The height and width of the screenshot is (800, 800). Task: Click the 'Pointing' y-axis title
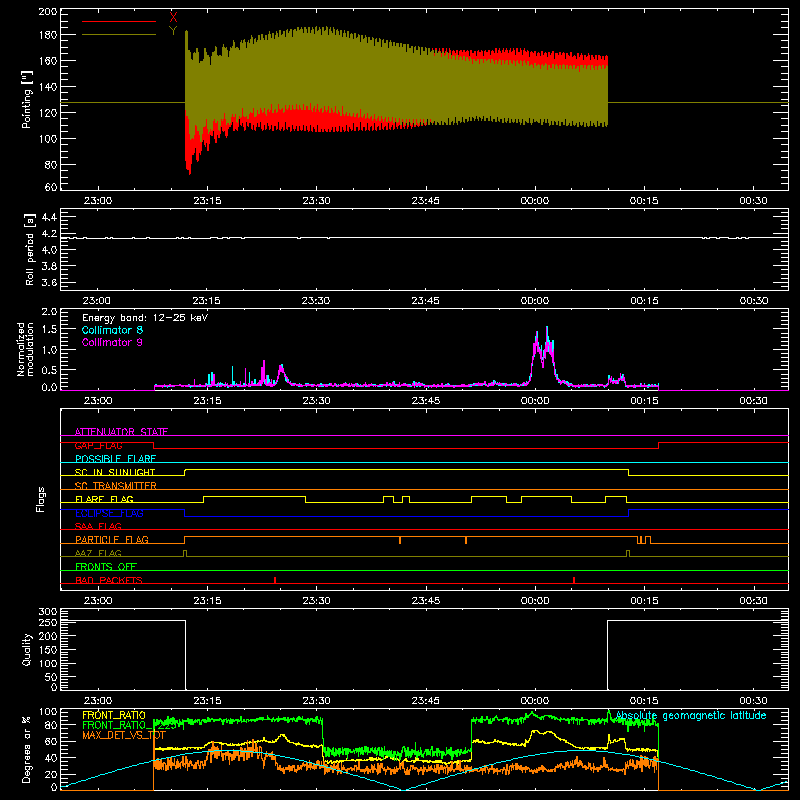[27, 99]
